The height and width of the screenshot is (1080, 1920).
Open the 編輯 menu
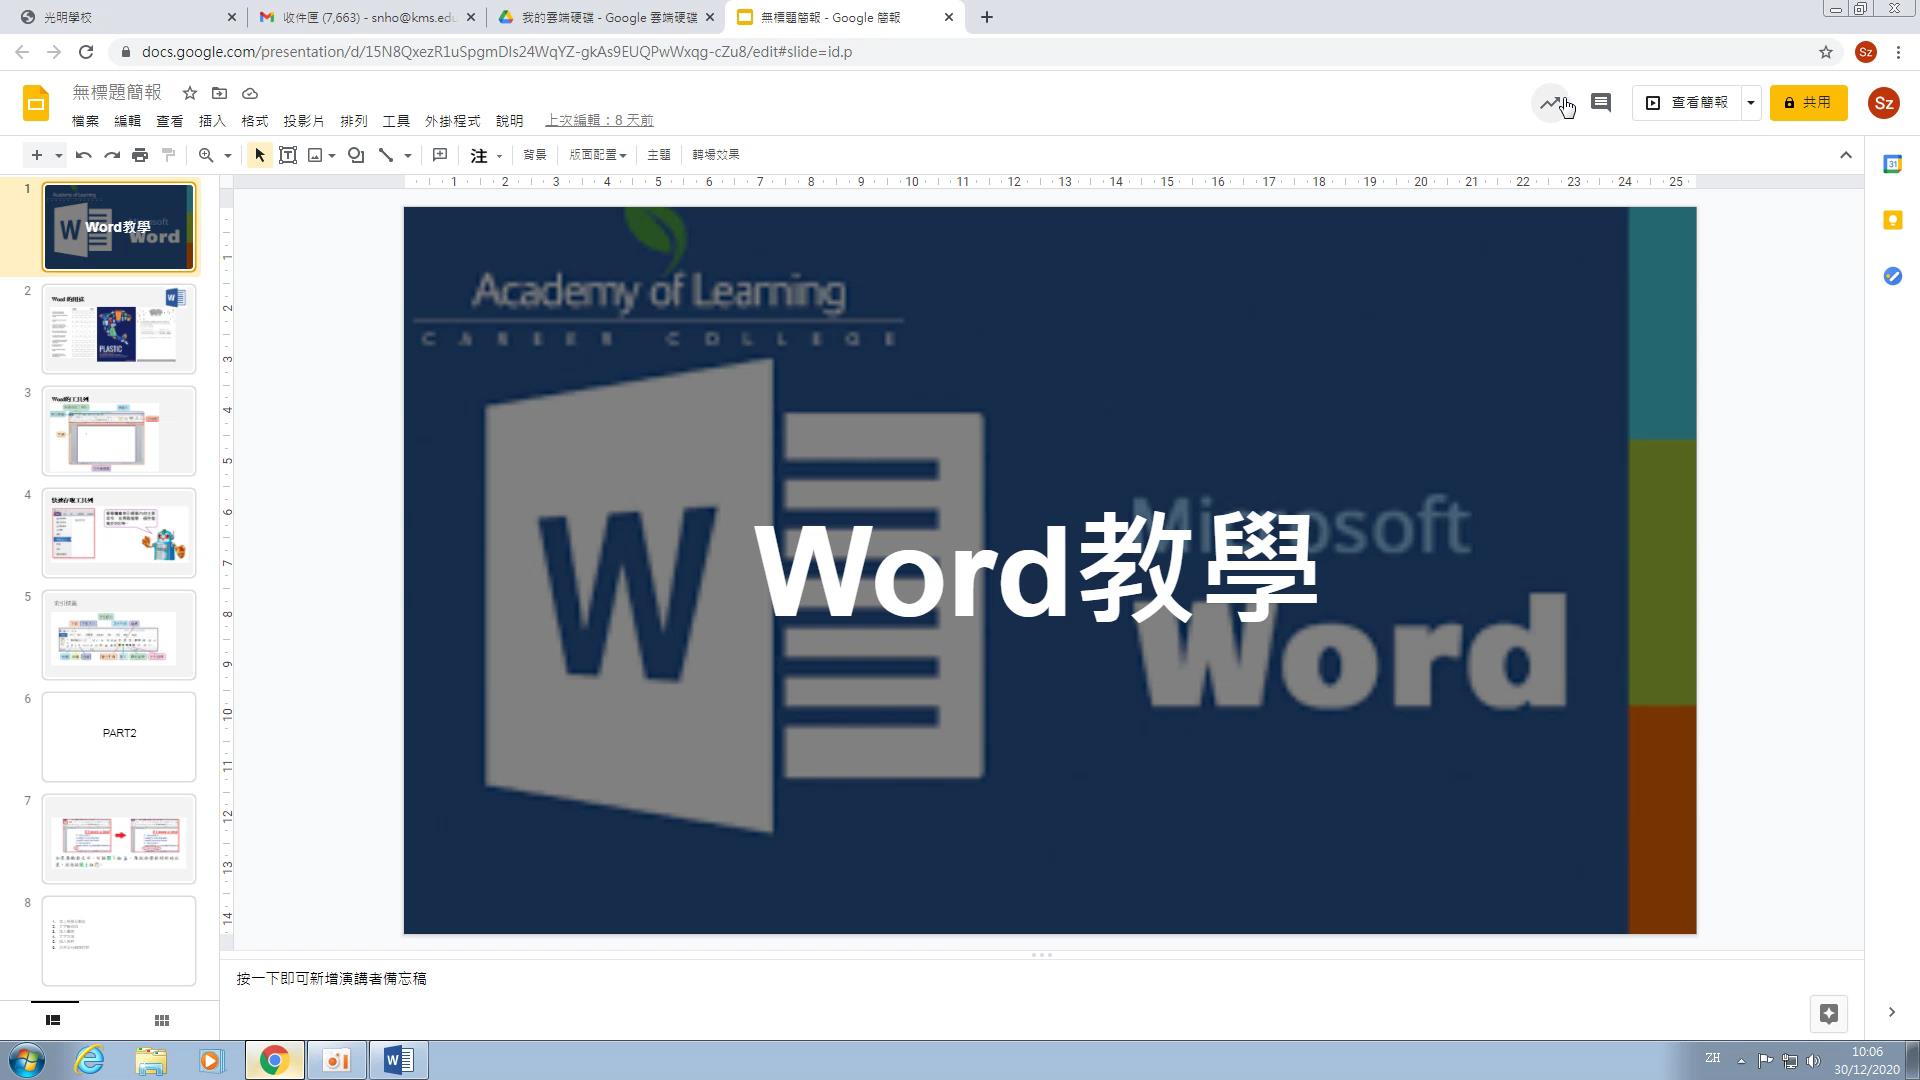pos(128,121)
